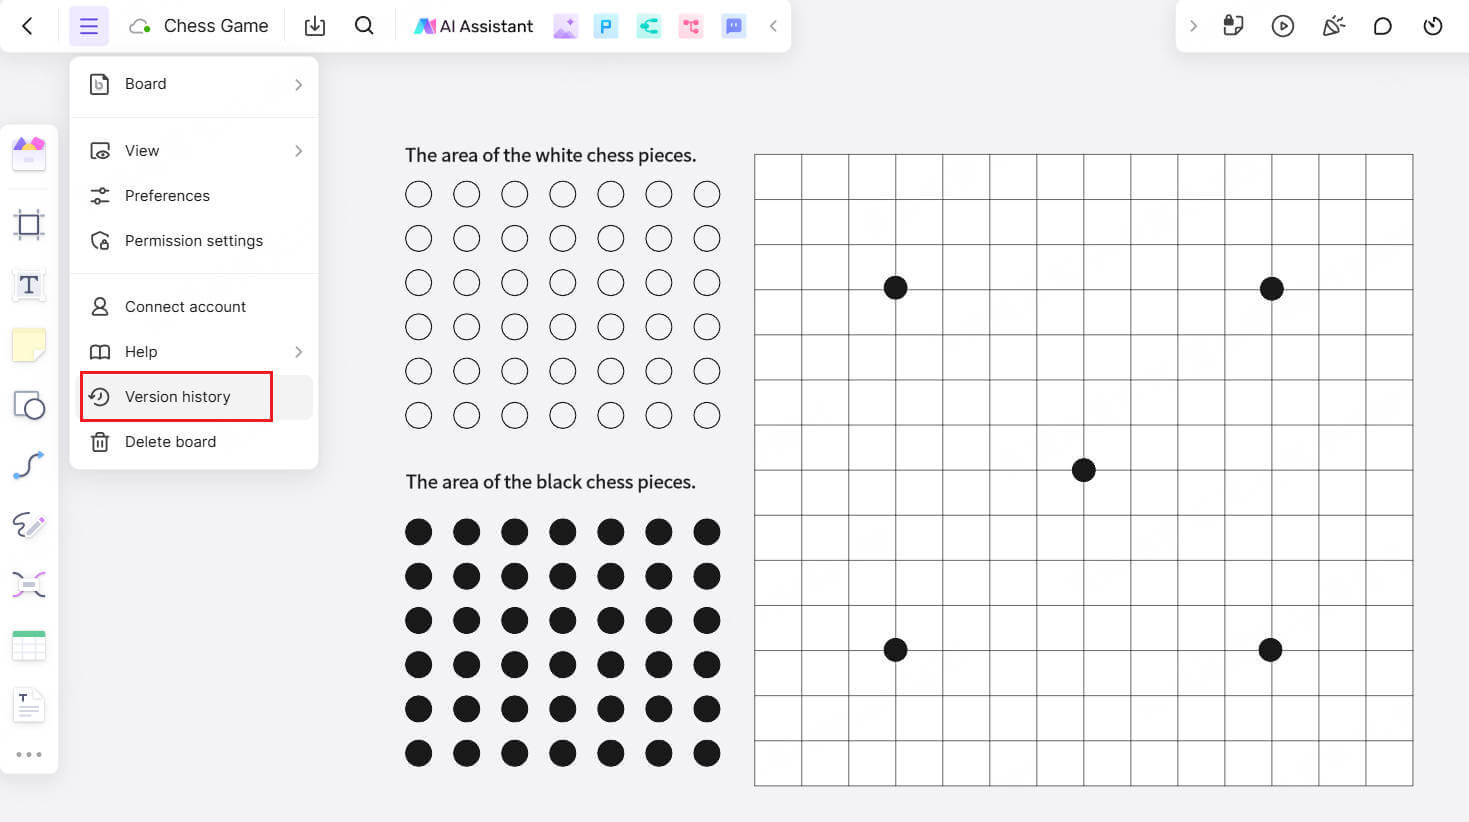Choose the connector line tool
The width and height of the screenshot is (1469, 822).
point(29,465)
